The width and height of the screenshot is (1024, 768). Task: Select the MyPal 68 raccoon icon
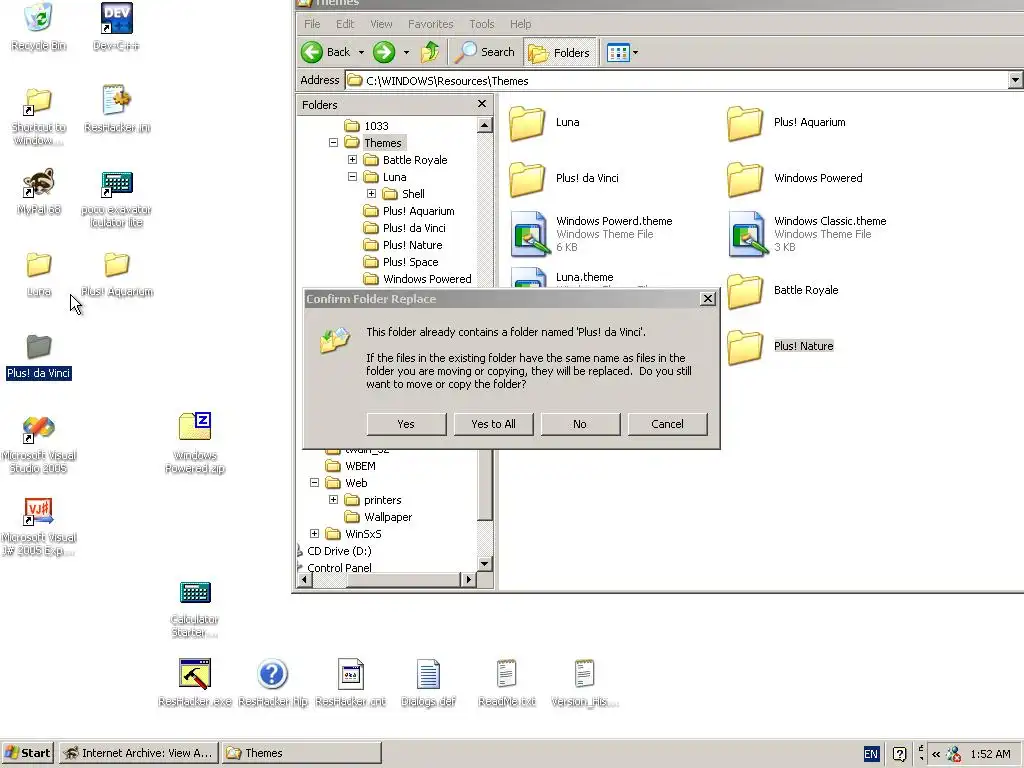click(39, 183)
